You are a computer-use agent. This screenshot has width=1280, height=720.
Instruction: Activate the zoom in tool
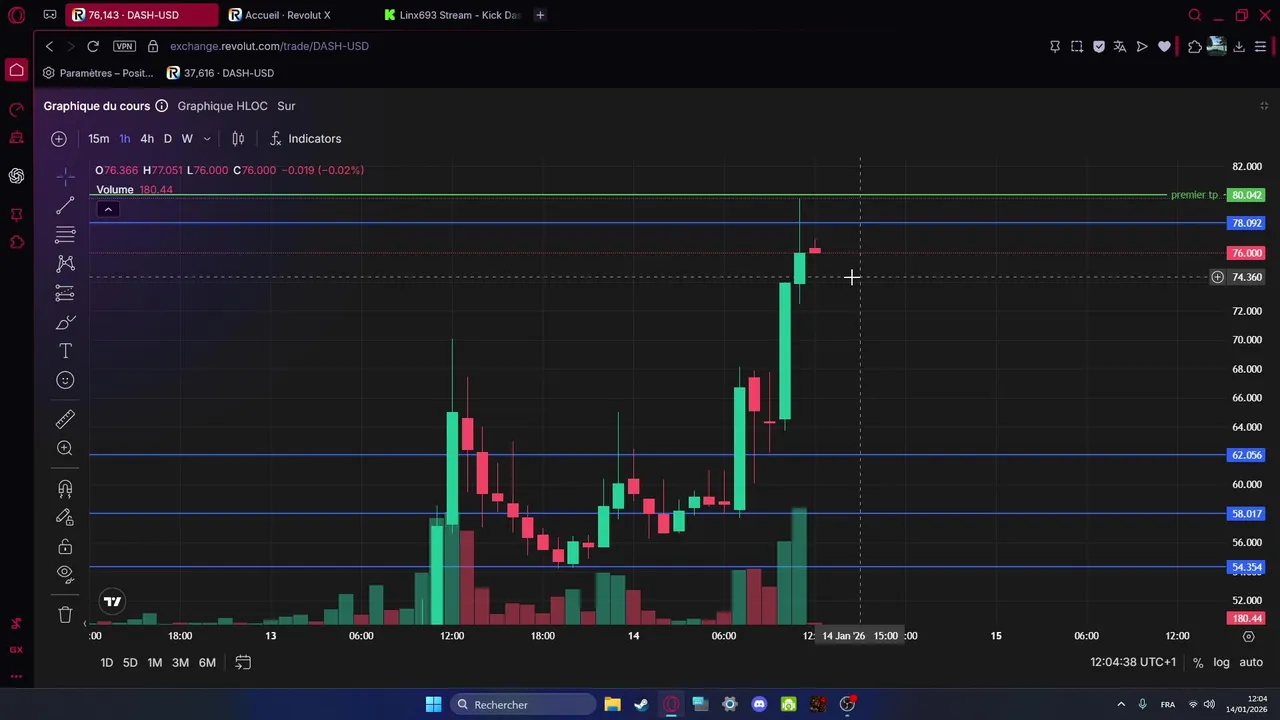click(x=65, y=448)
